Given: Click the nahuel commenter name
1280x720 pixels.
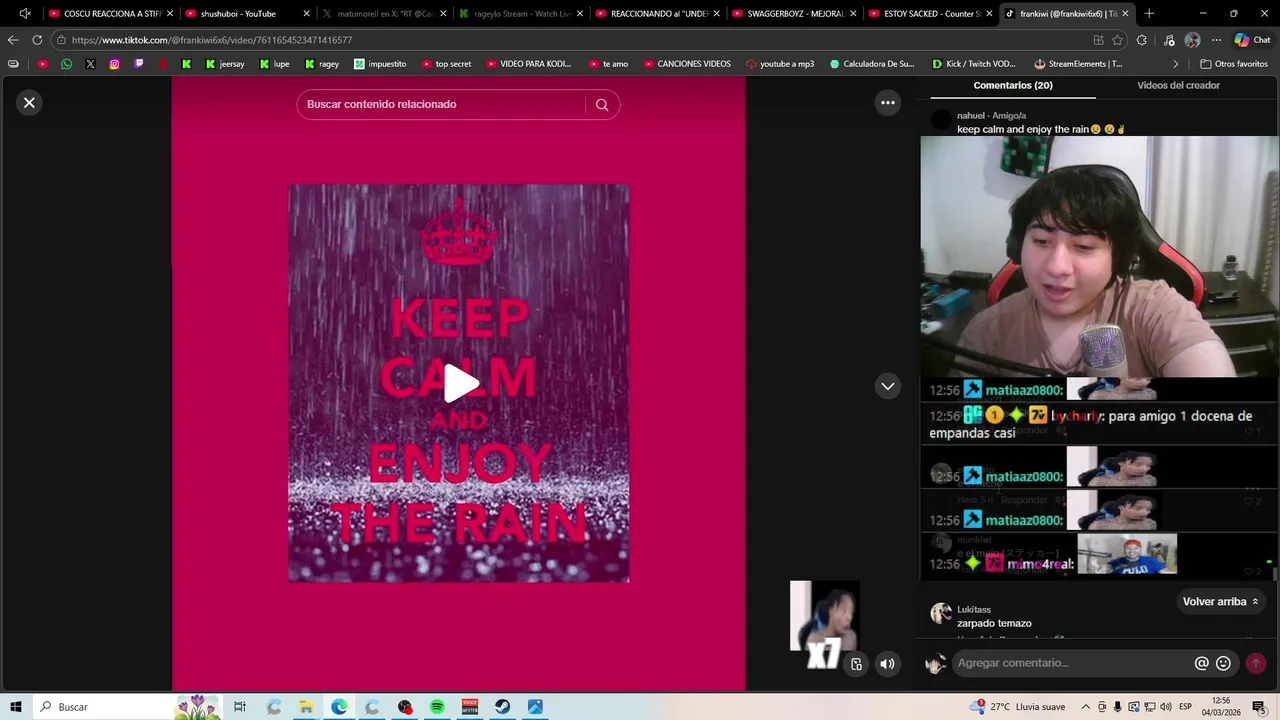Looking at the screenshot, I should pos(970,115).
